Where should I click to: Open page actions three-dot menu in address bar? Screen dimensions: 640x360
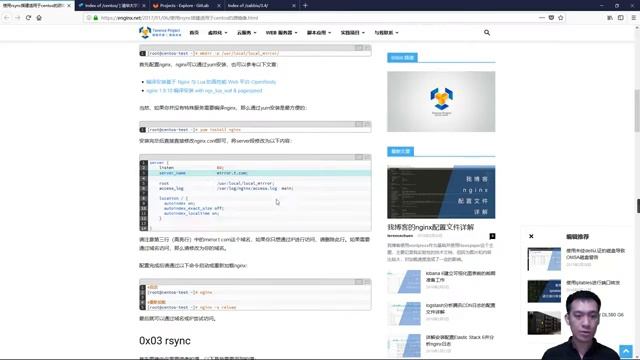542,18
